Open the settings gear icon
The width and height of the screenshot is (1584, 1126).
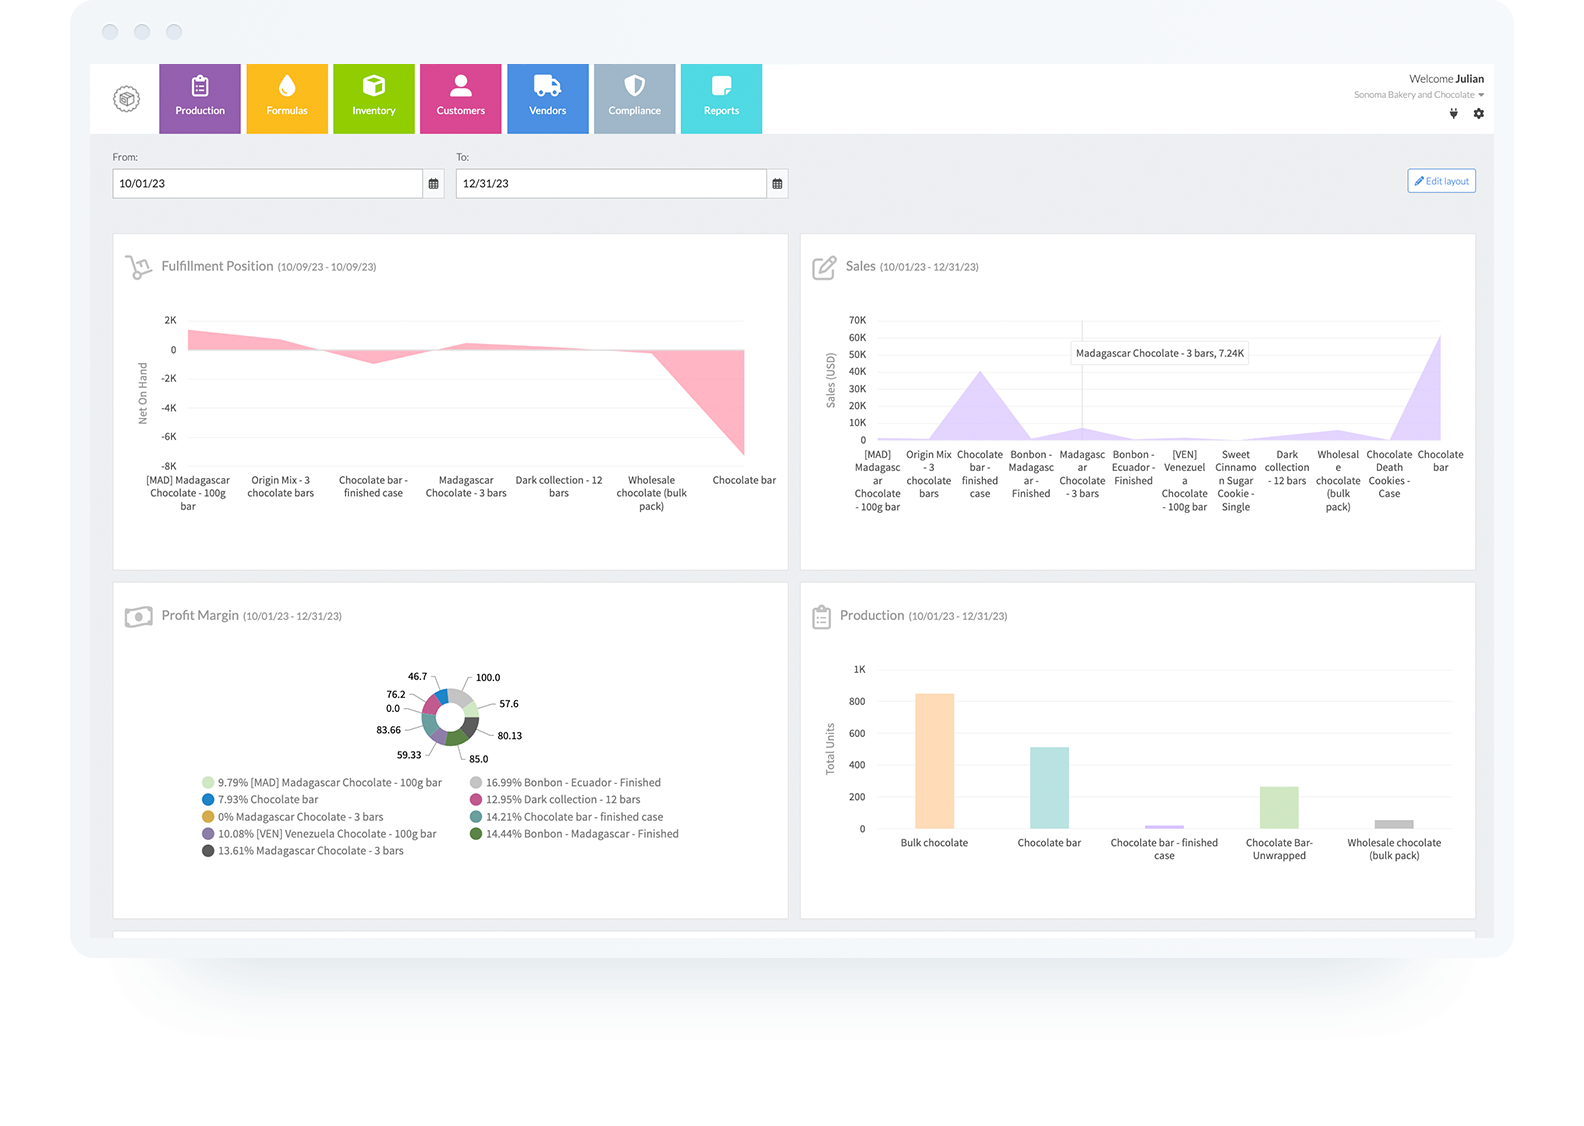(1478, 114)
